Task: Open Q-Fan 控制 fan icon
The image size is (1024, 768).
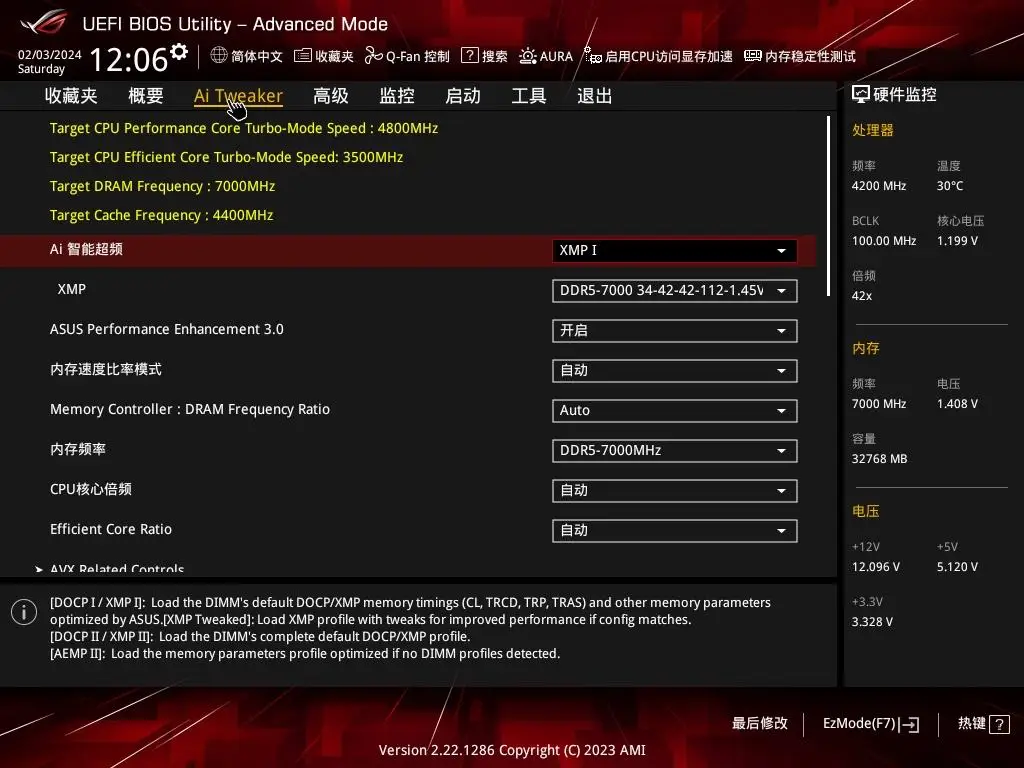Action: click(373, 56)
